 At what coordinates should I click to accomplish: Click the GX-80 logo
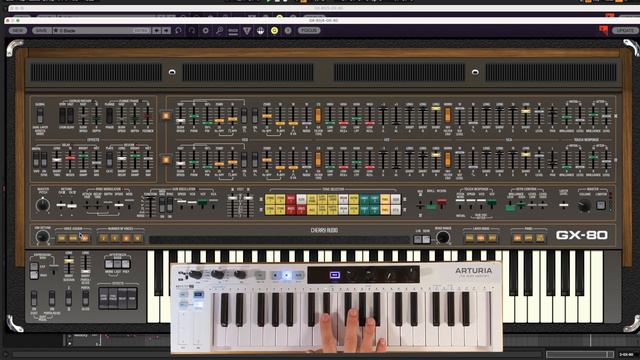pyautogui.click(x=582, y=235)
